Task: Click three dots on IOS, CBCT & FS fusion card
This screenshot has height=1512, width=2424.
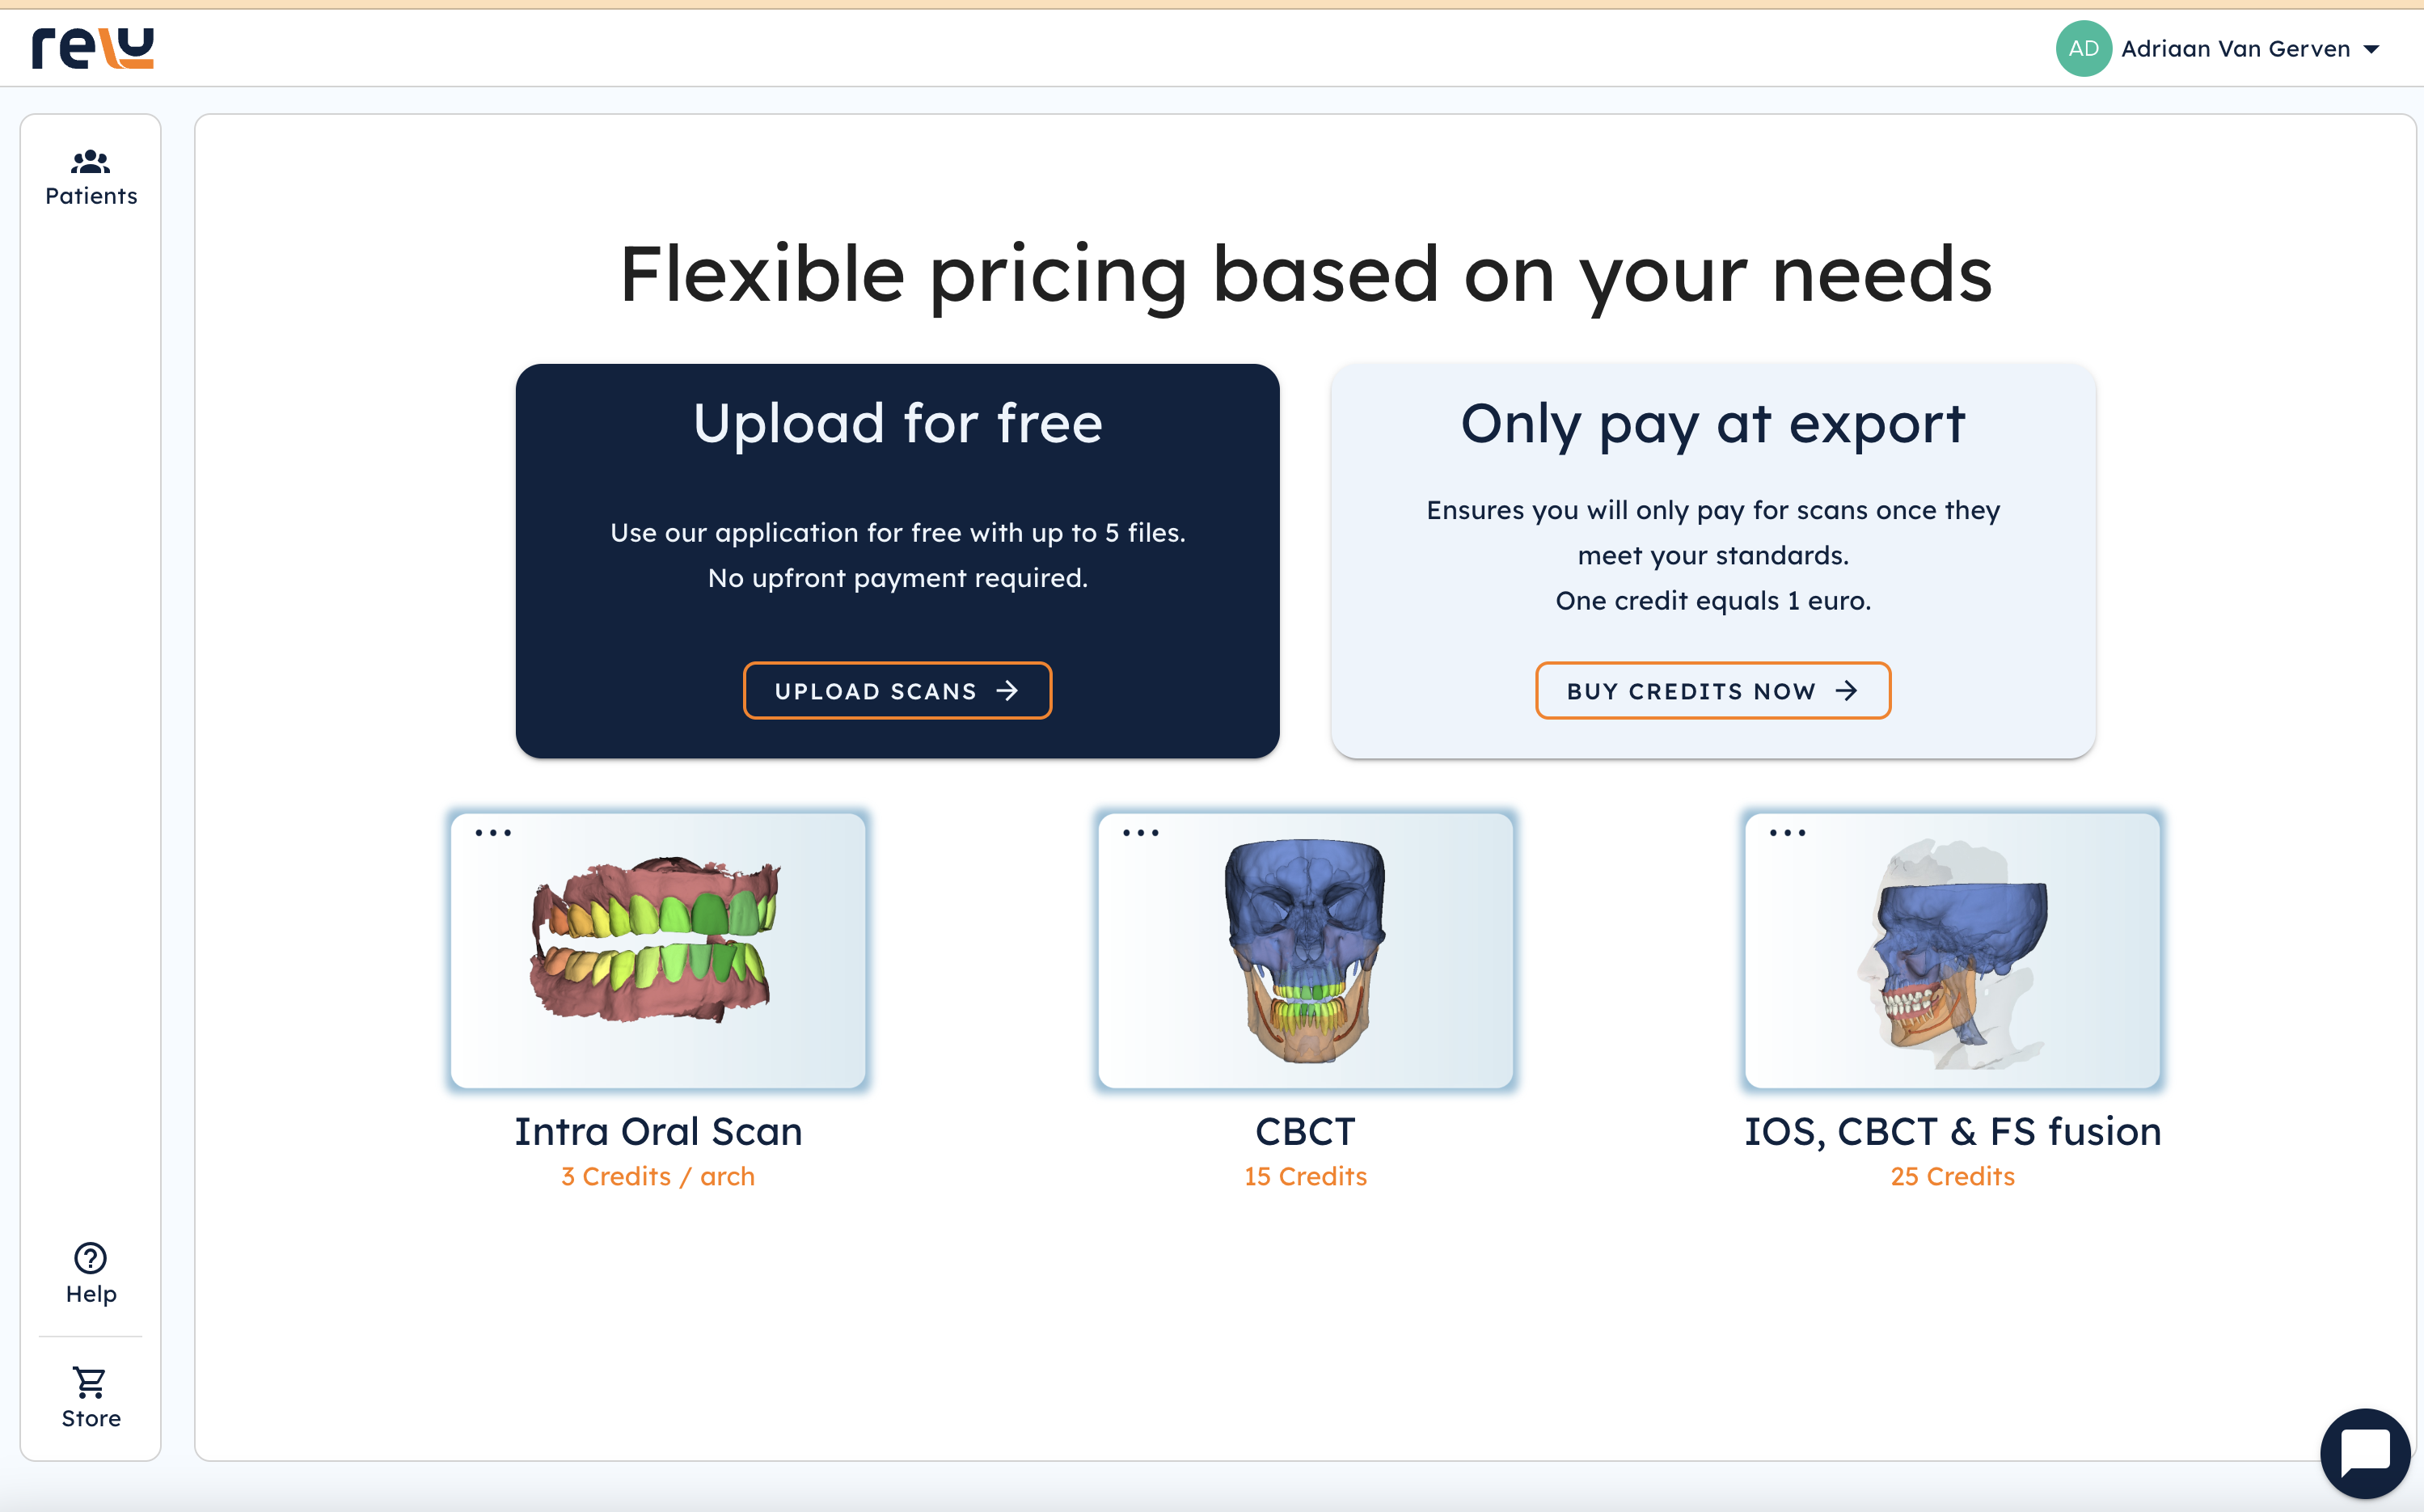Action: tap(1787, 833)
